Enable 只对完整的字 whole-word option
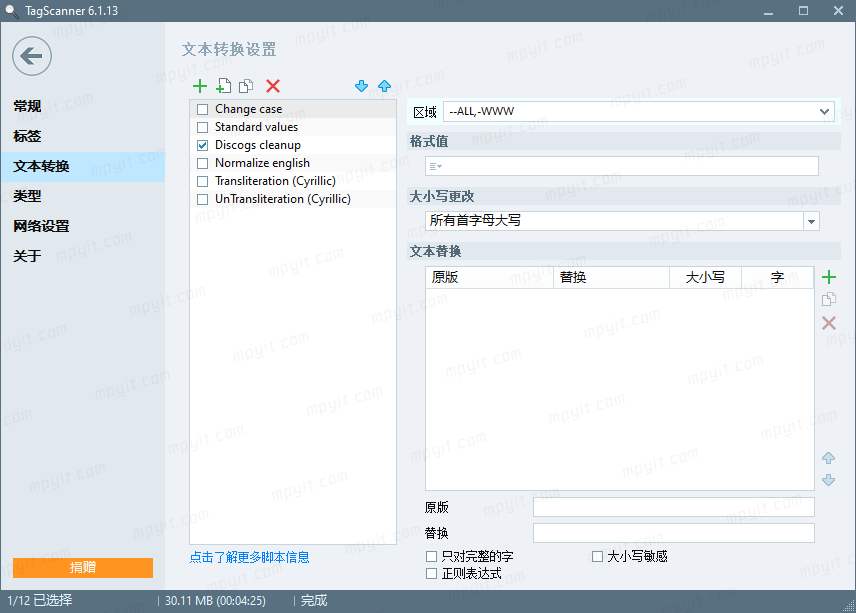The width and height of the screenshot is (856, 613). (x=431, y=556)
